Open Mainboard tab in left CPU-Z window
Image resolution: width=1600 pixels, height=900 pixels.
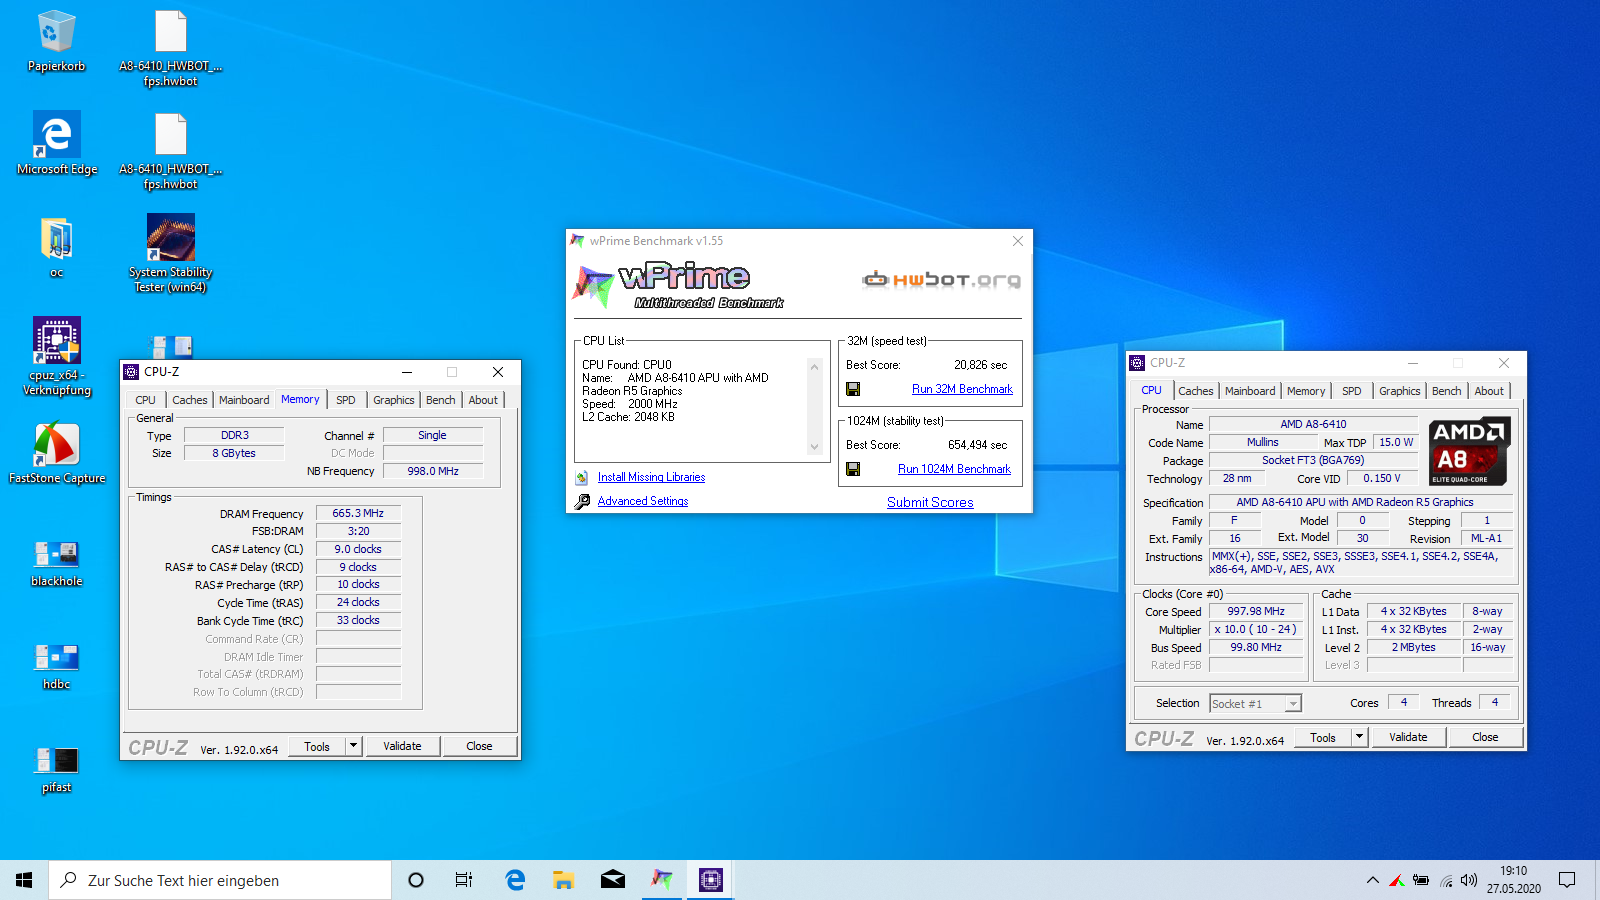(244, 400)
